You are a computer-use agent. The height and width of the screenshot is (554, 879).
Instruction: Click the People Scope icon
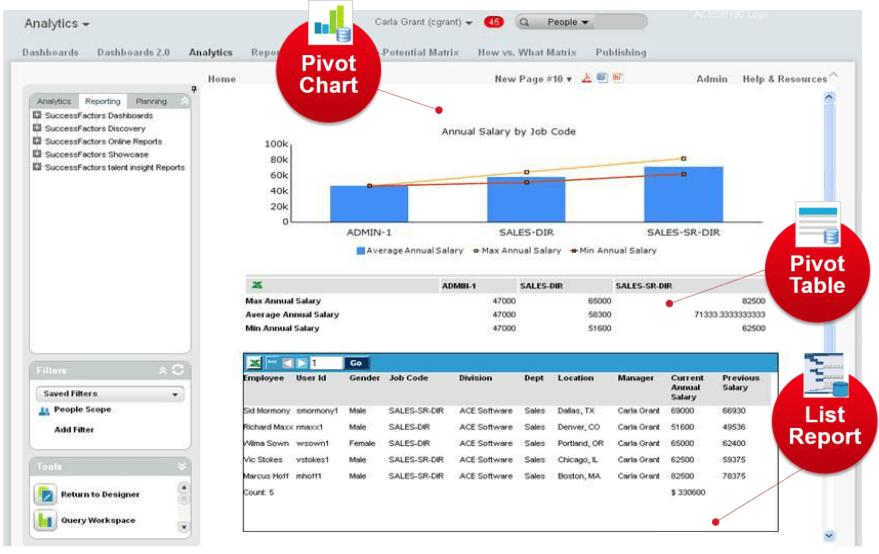click(x=44, y=411)
